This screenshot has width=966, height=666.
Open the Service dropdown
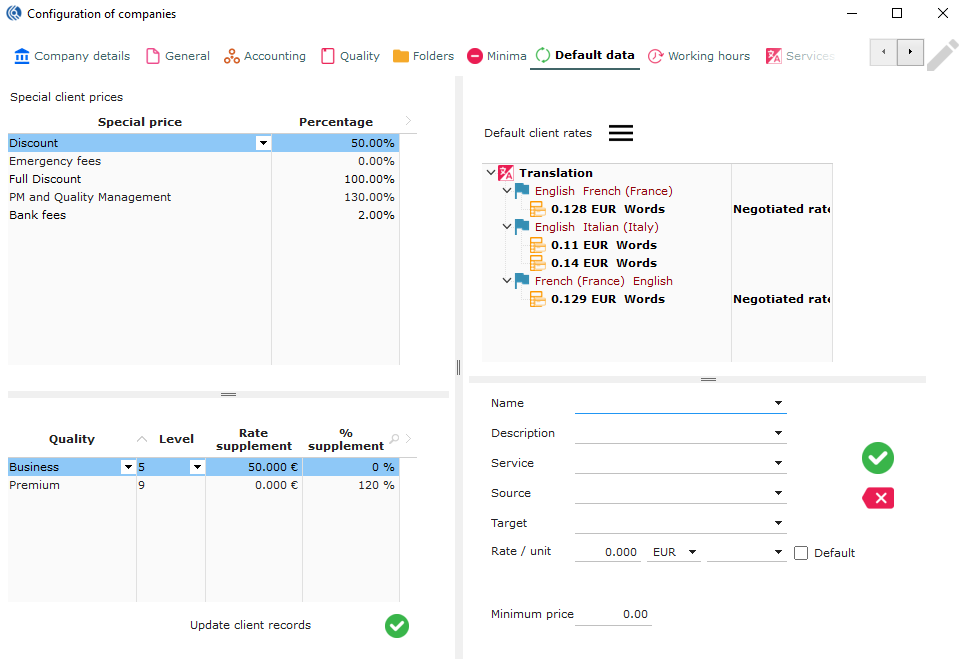778,464
